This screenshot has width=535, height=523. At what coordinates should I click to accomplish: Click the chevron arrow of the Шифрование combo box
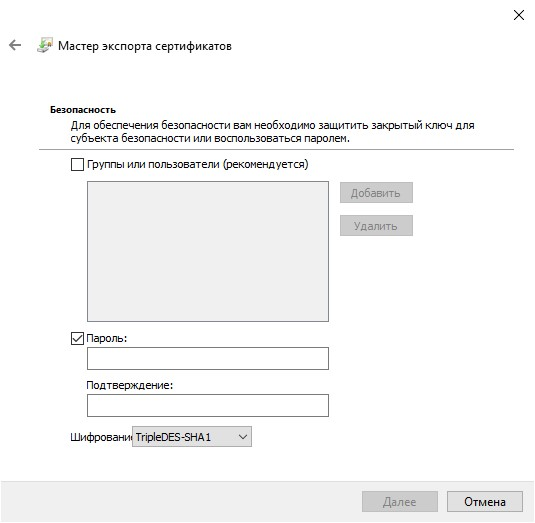[x=243, y=437]
